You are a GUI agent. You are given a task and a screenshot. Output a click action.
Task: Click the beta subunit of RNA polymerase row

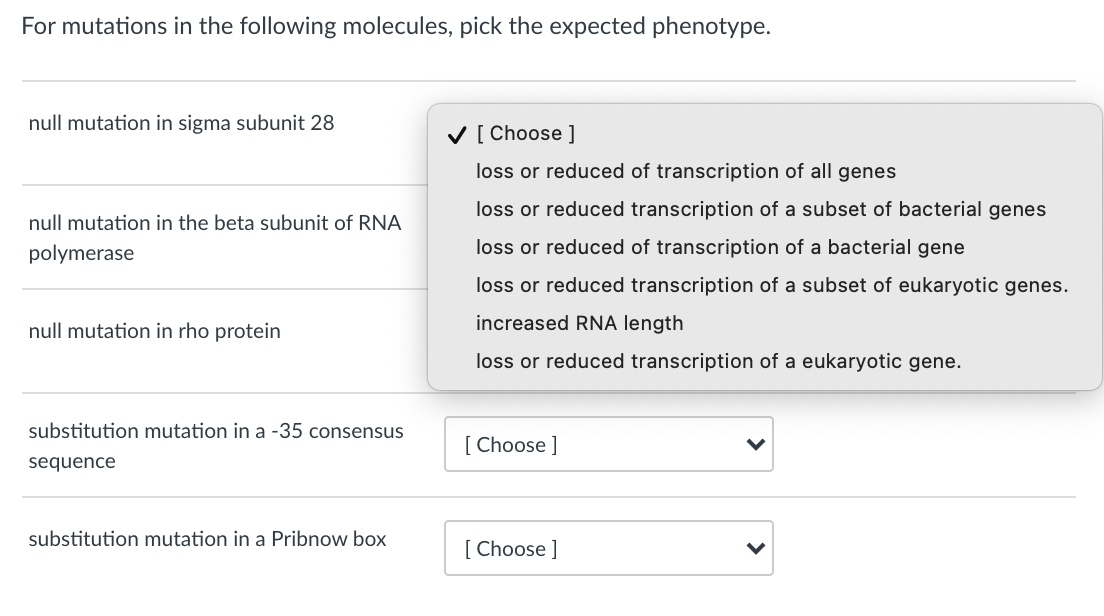pyautogui.click(x=215, y=238)
